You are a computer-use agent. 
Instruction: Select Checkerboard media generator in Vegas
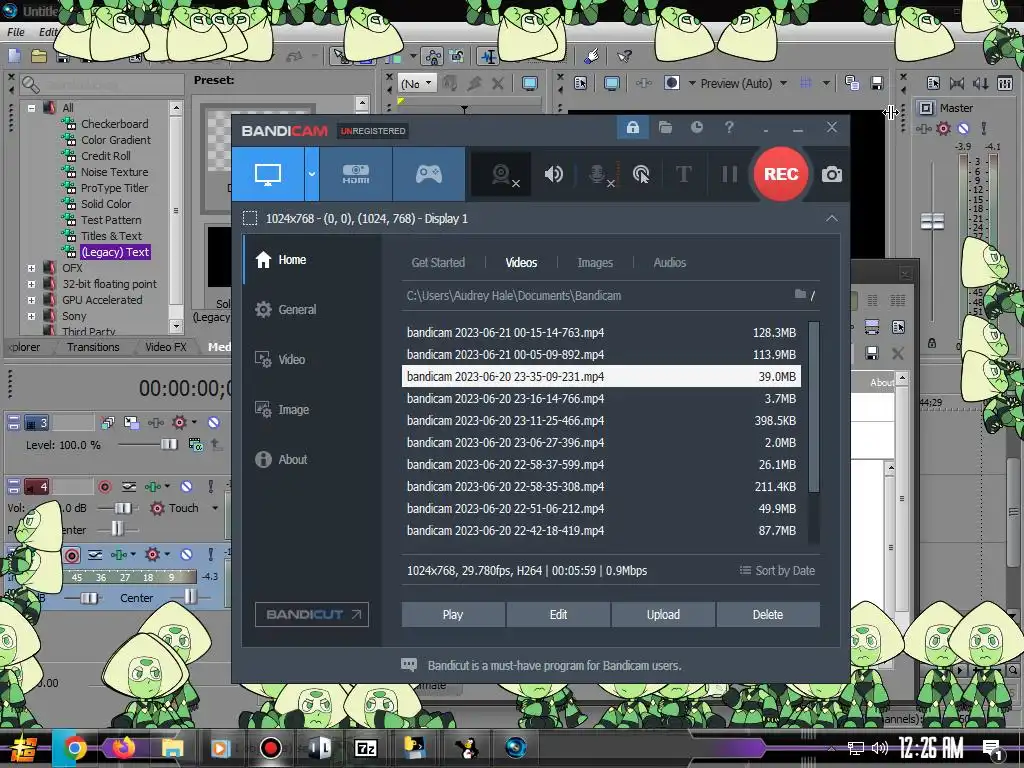point(114,124)
